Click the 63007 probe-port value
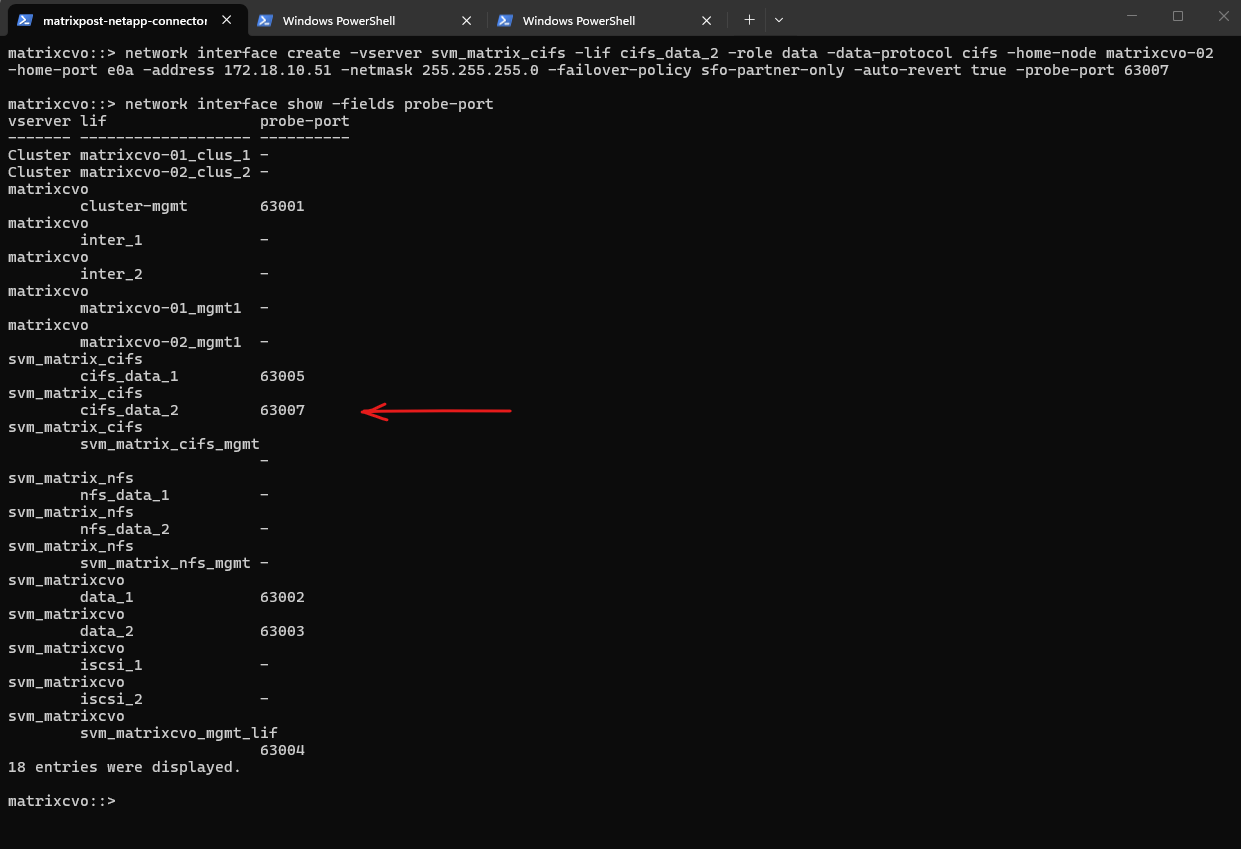The width and height of the screenshot is (1241, 849). click(282, 411)
